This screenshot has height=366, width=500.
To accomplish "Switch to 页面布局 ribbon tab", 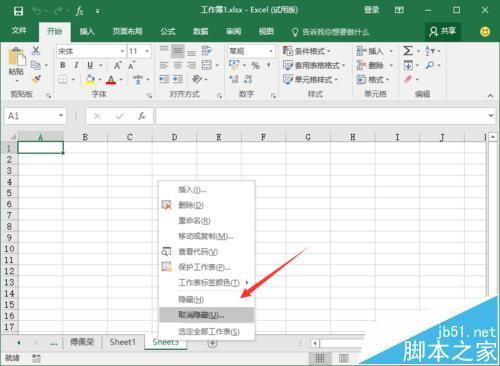I will [x=127, y=32].
